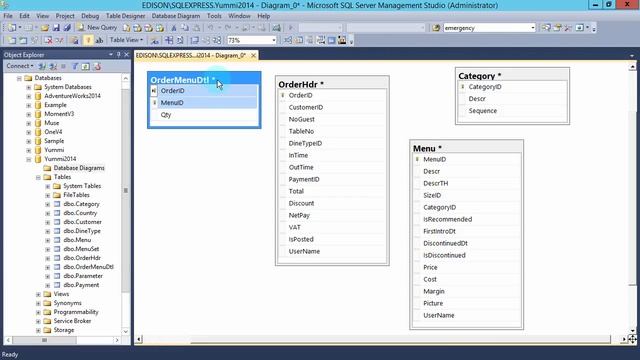
Task: Close the Diagram_0* tab
Action: (253, 55)
